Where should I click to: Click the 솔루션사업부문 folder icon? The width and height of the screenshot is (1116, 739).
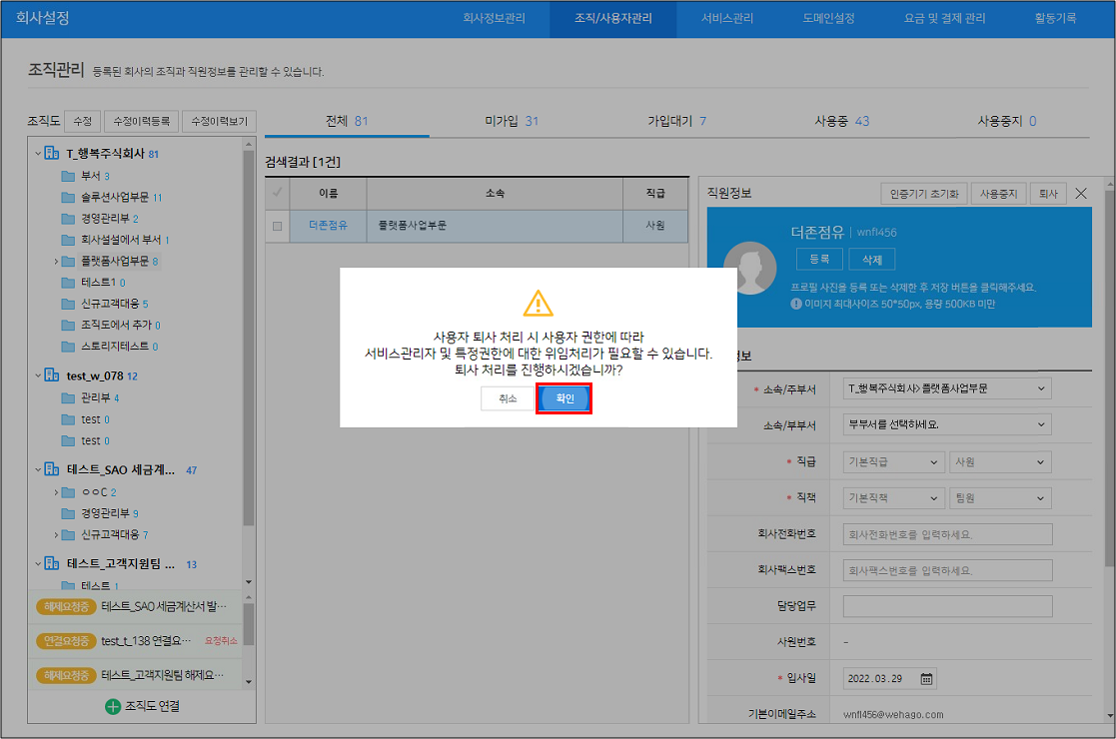tap(68, 198)
